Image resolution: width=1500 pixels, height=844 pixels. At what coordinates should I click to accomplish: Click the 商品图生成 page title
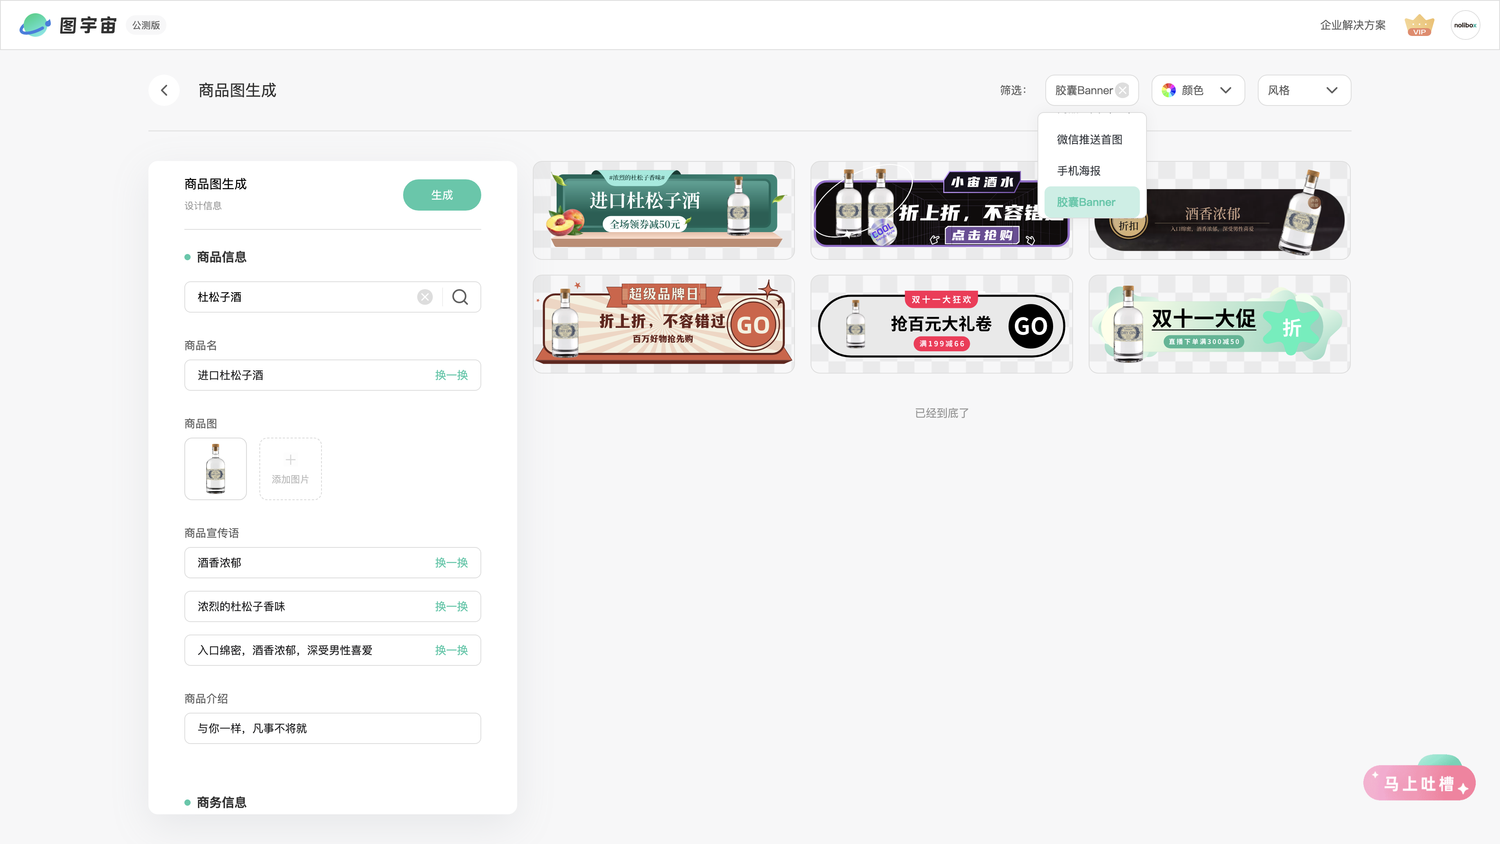237,90
